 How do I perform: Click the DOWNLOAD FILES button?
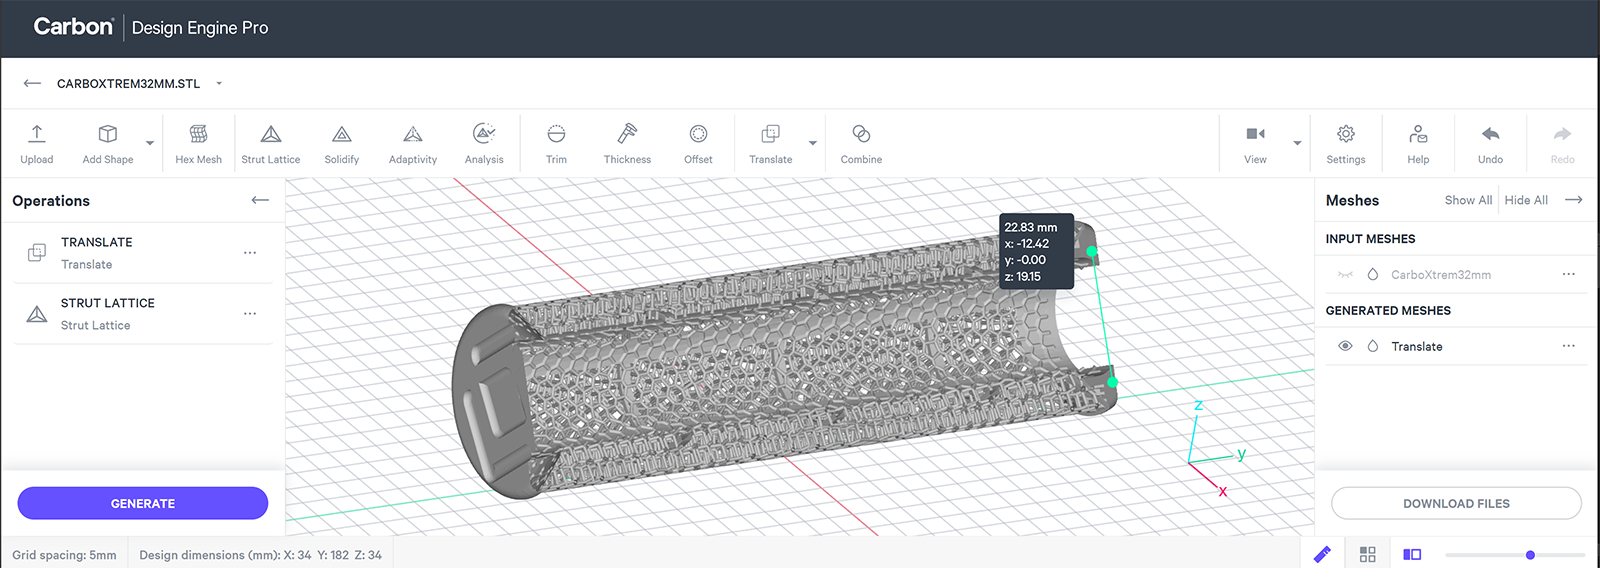coord(1455,503)
